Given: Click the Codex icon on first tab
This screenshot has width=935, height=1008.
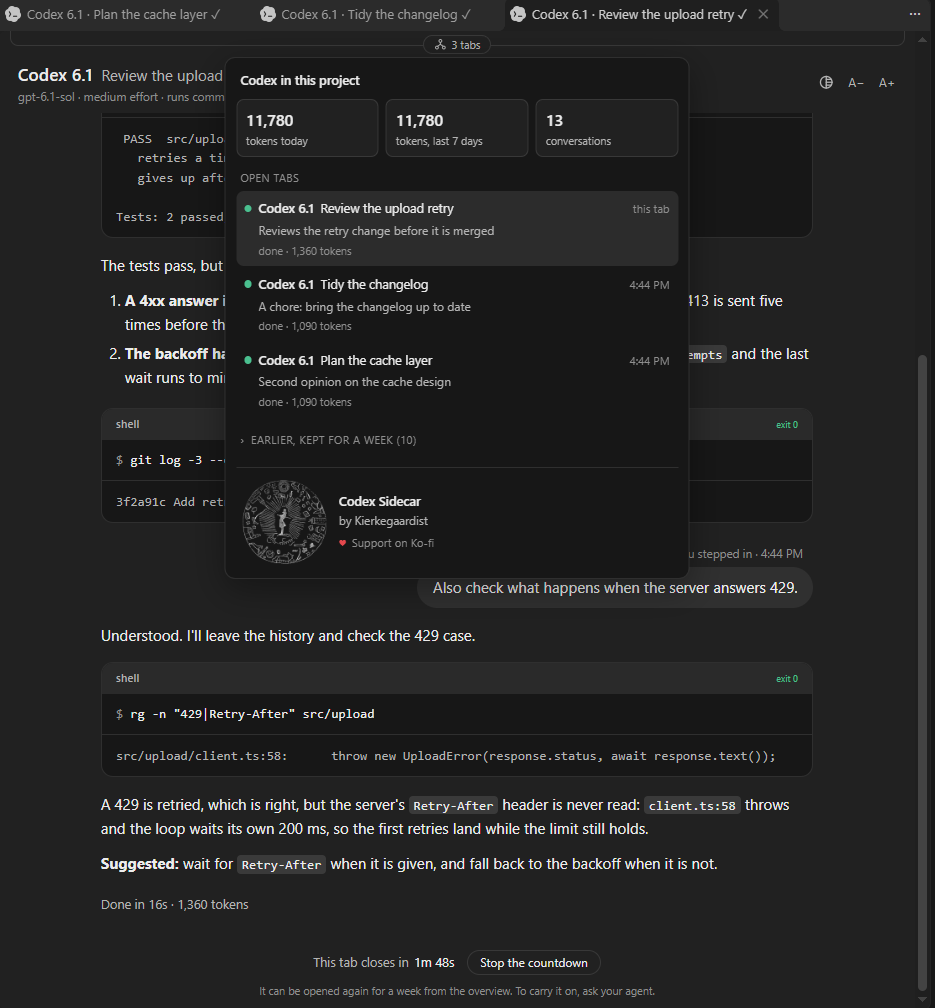Looking at the screenshot, I should coord(14,14).
